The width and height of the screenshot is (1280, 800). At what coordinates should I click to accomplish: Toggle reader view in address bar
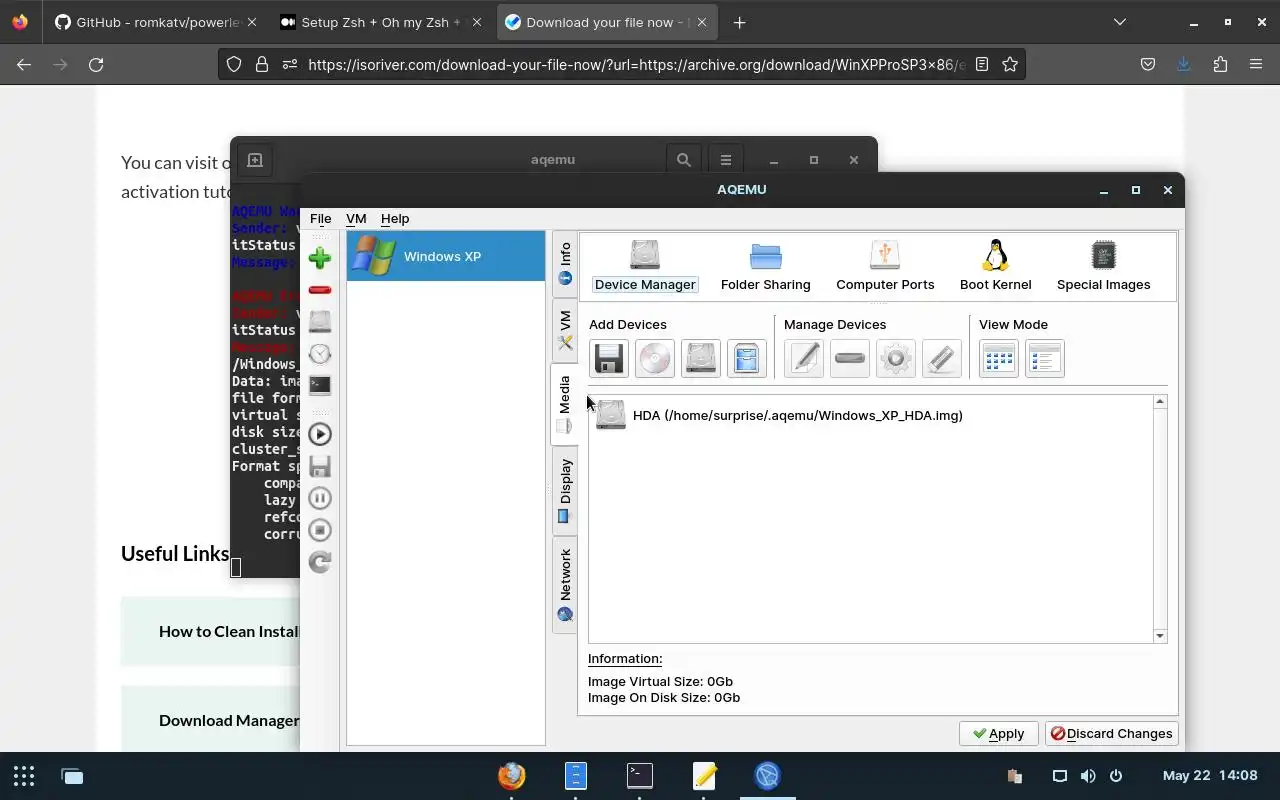click(x=982, y=64)
